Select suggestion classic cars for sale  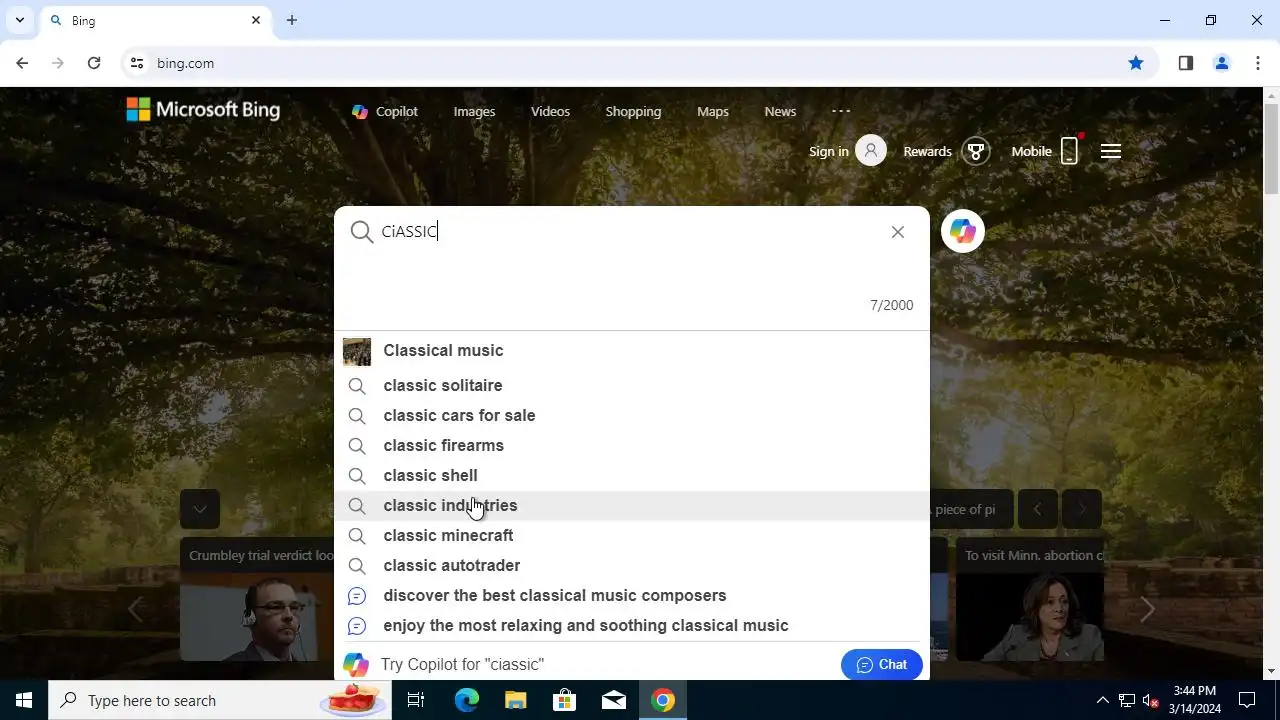(x=632, y=415)
